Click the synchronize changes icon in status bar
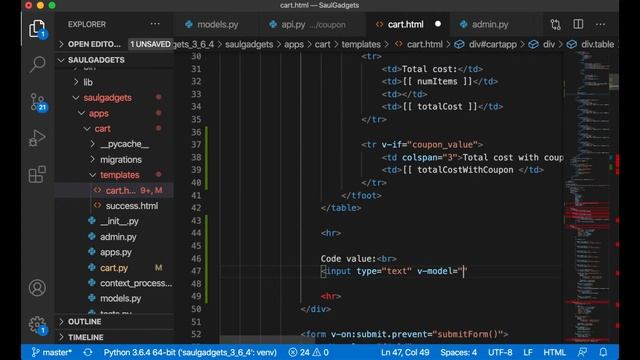 point(88,352)
